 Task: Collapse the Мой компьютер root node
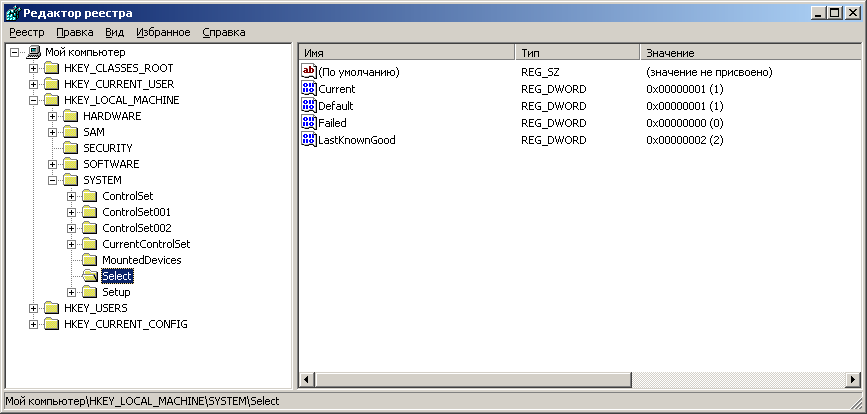point(14,53)
